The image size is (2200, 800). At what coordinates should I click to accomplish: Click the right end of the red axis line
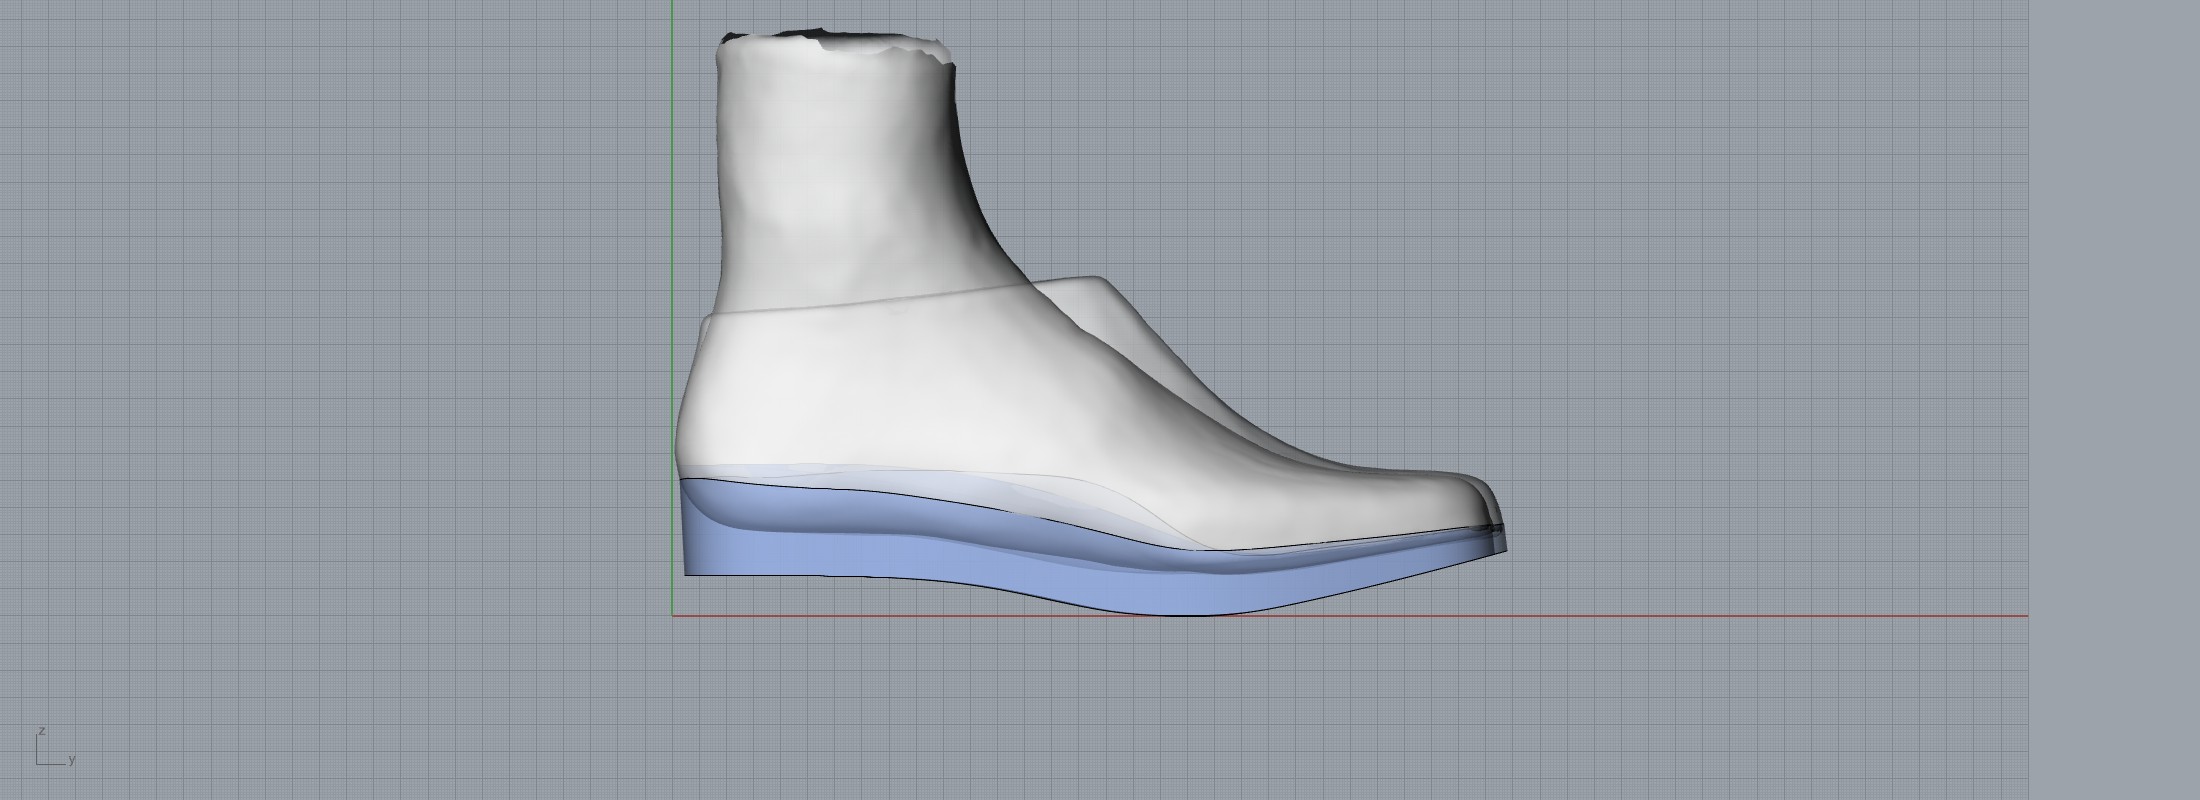point(2025,616)
